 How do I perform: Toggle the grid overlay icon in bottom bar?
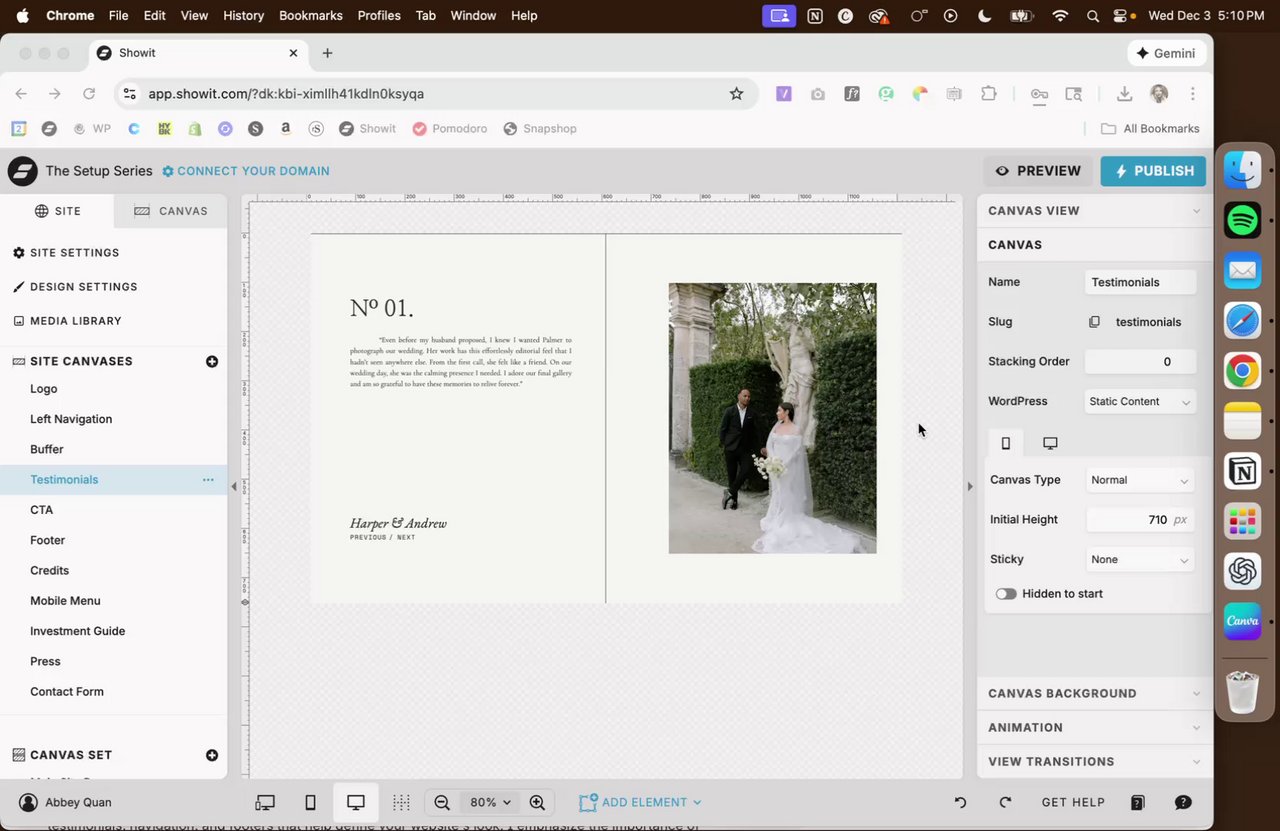point(401,802)
